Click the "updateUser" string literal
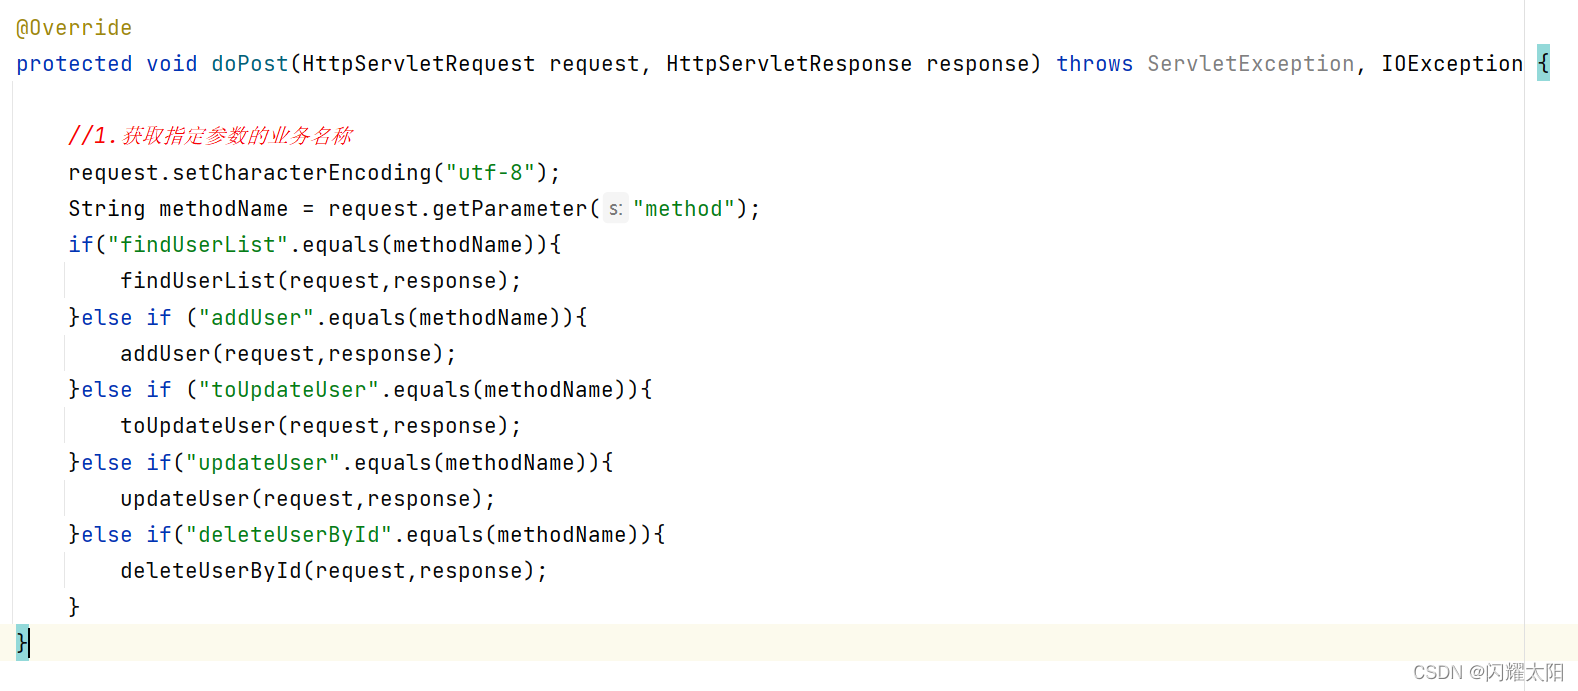The image size is (1578, 691). 263,463
